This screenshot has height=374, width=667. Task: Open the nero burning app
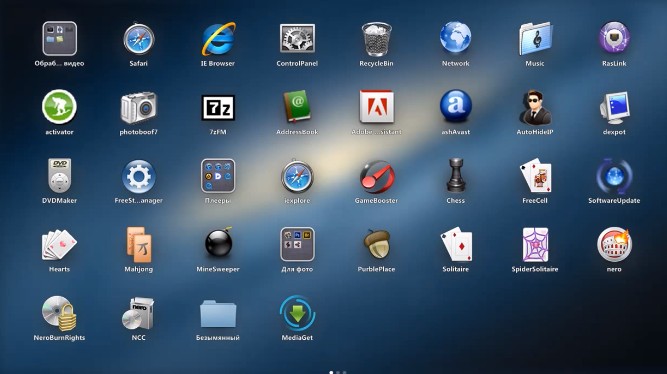click(614, 244)
